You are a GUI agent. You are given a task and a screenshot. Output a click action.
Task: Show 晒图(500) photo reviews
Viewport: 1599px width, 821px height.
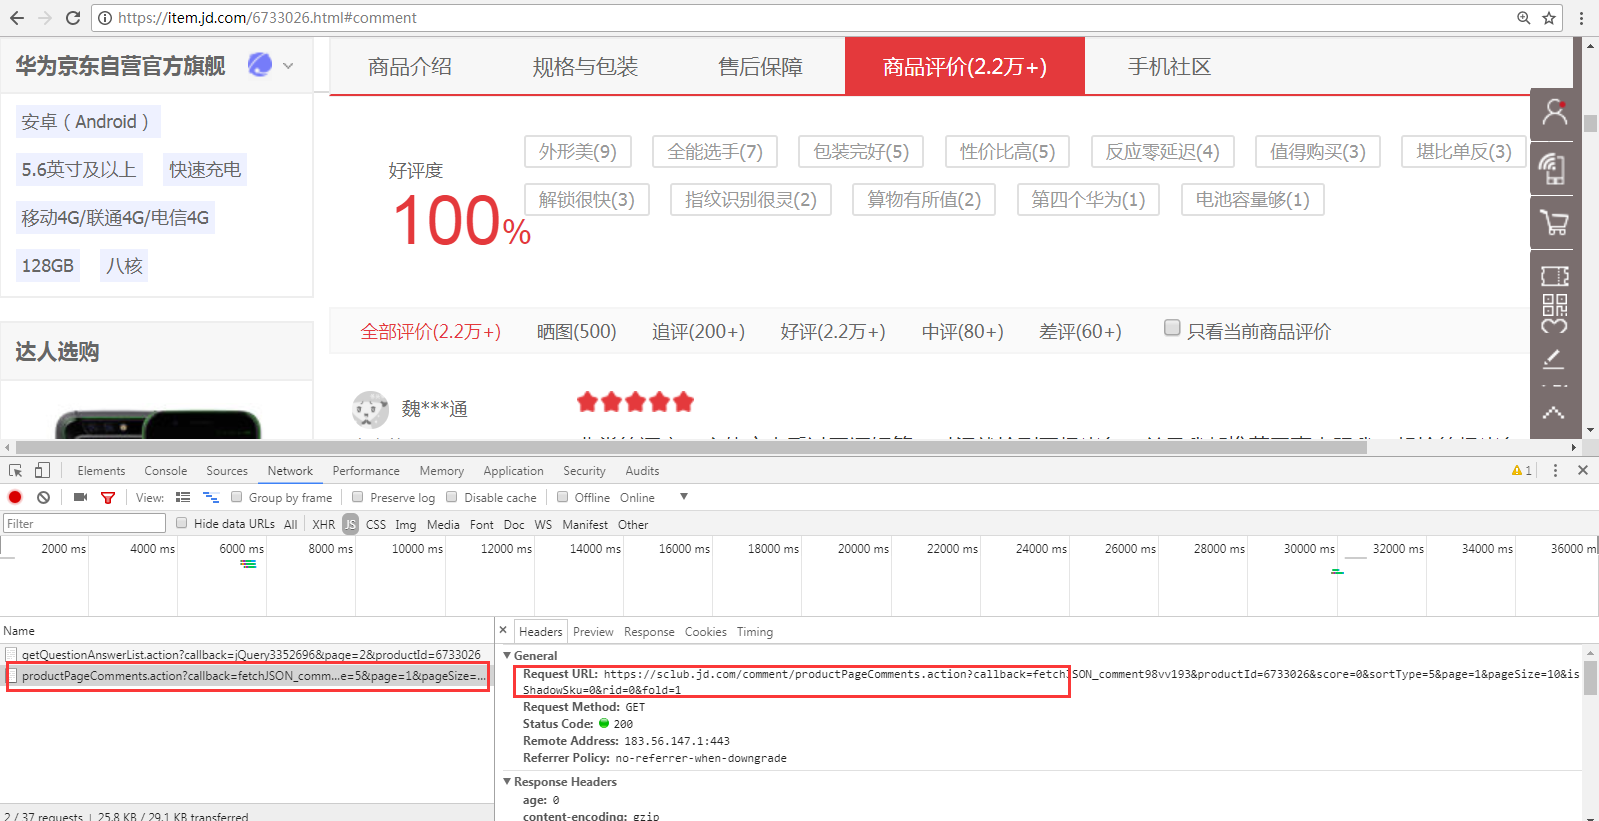576,331
